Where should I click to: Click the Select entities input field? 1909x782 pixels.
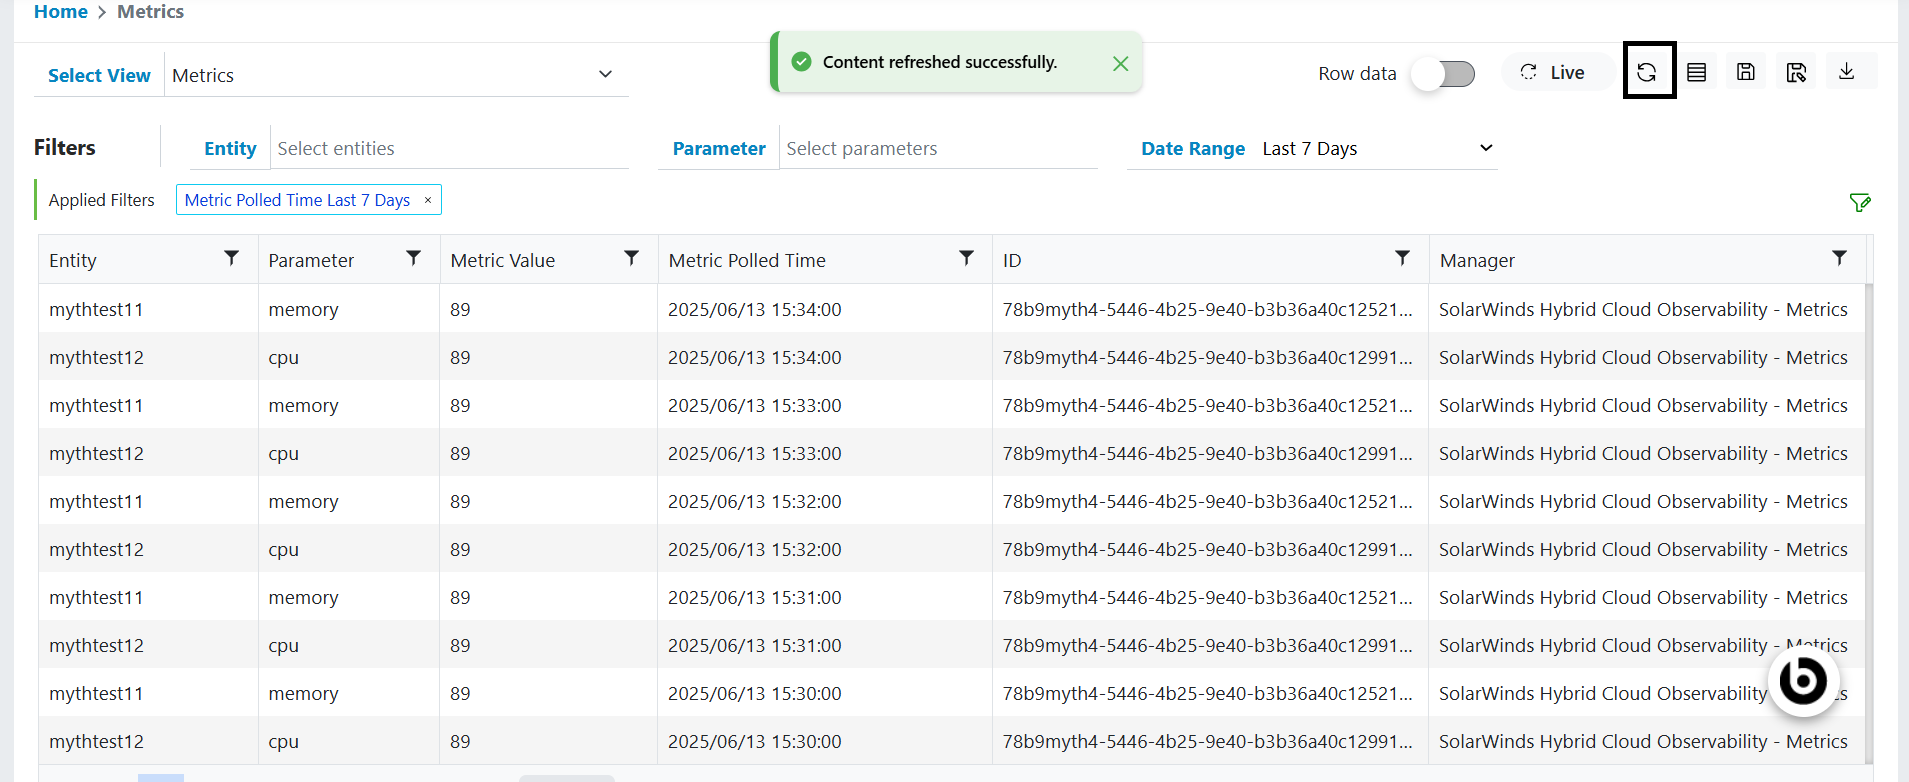click(450, 149)
